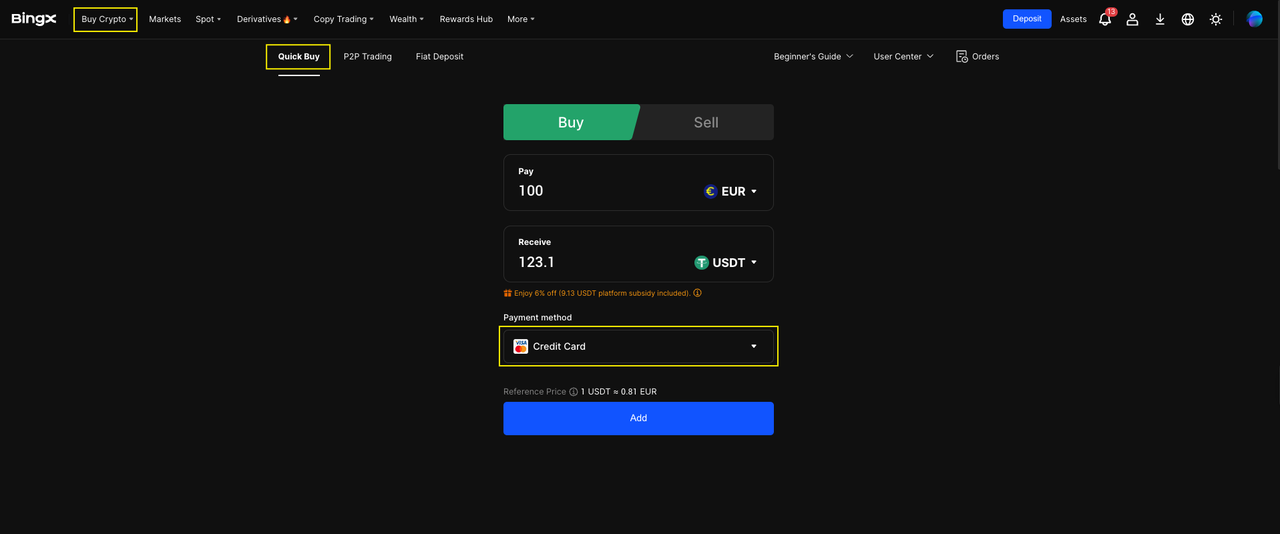Click the Deposit button
Viewport: 1280px width, 534px height.
[1026, 19]
